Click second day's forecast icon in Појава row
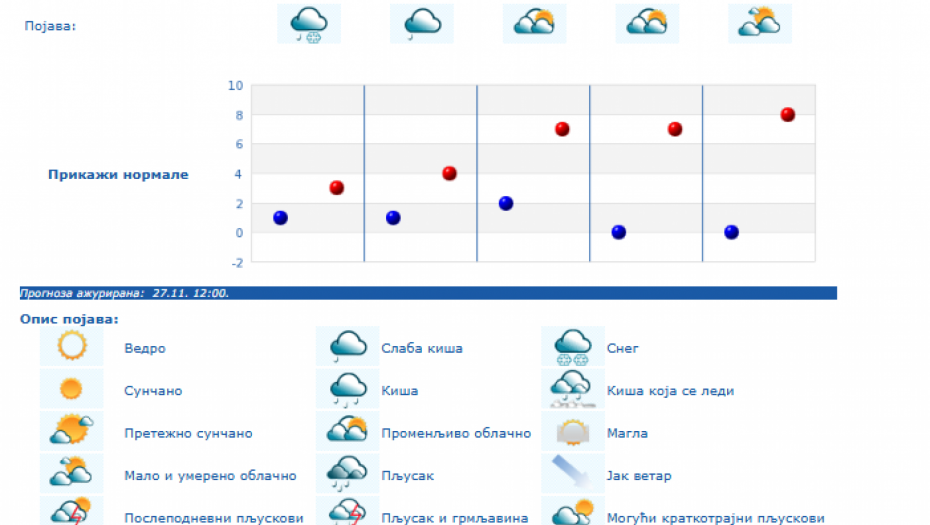This screenshot has width=930, height=525. (422, 24)
